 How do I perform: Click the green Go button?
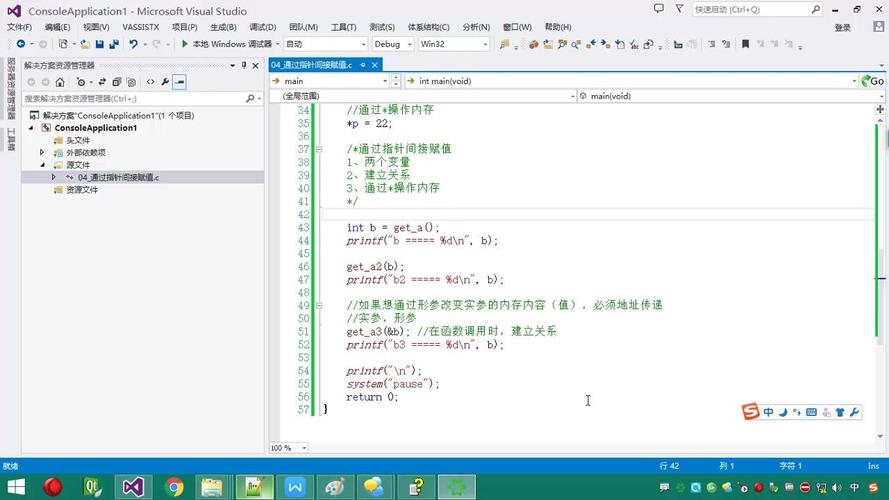873,81
